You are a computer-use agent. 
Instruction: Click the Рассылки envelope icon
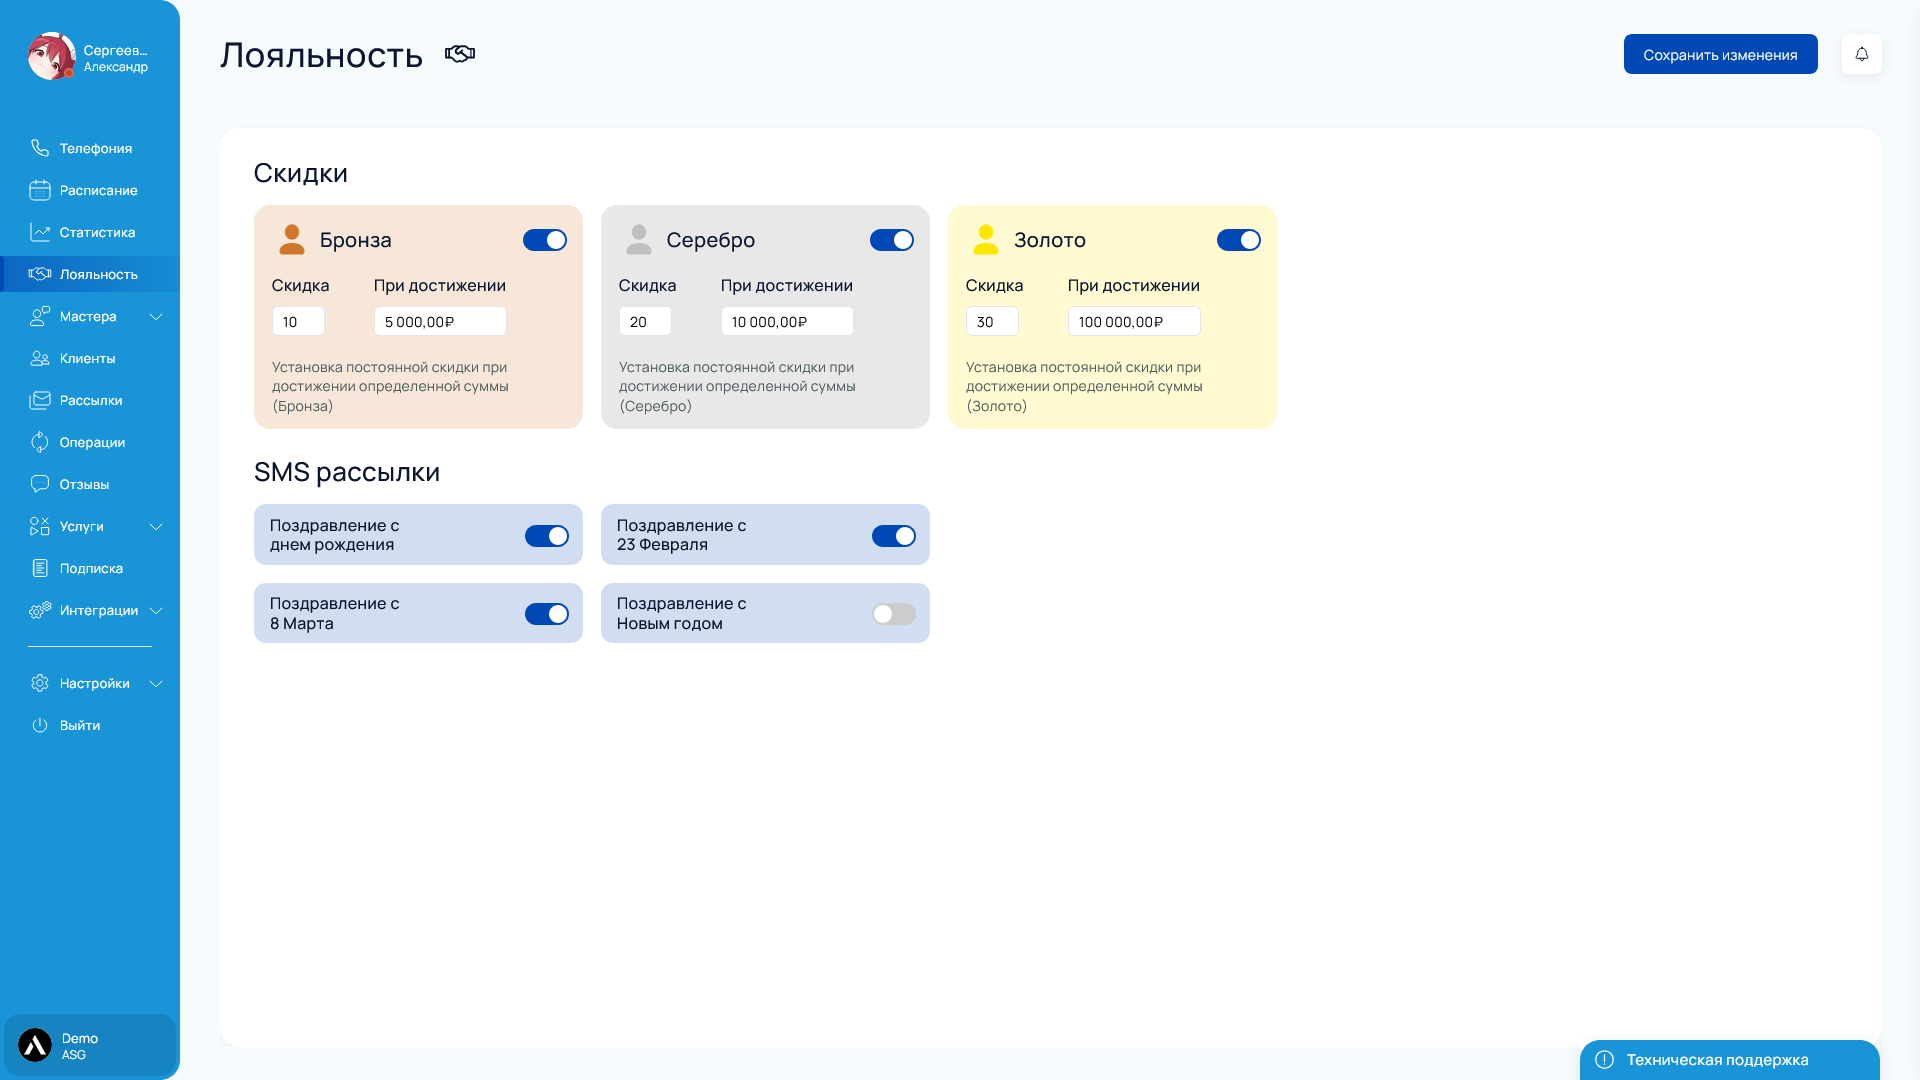tap(40, 400)
